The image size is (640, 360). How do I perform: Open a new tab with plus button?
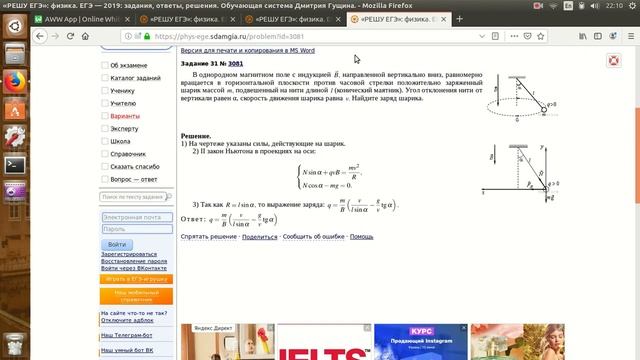click(460, 19)
